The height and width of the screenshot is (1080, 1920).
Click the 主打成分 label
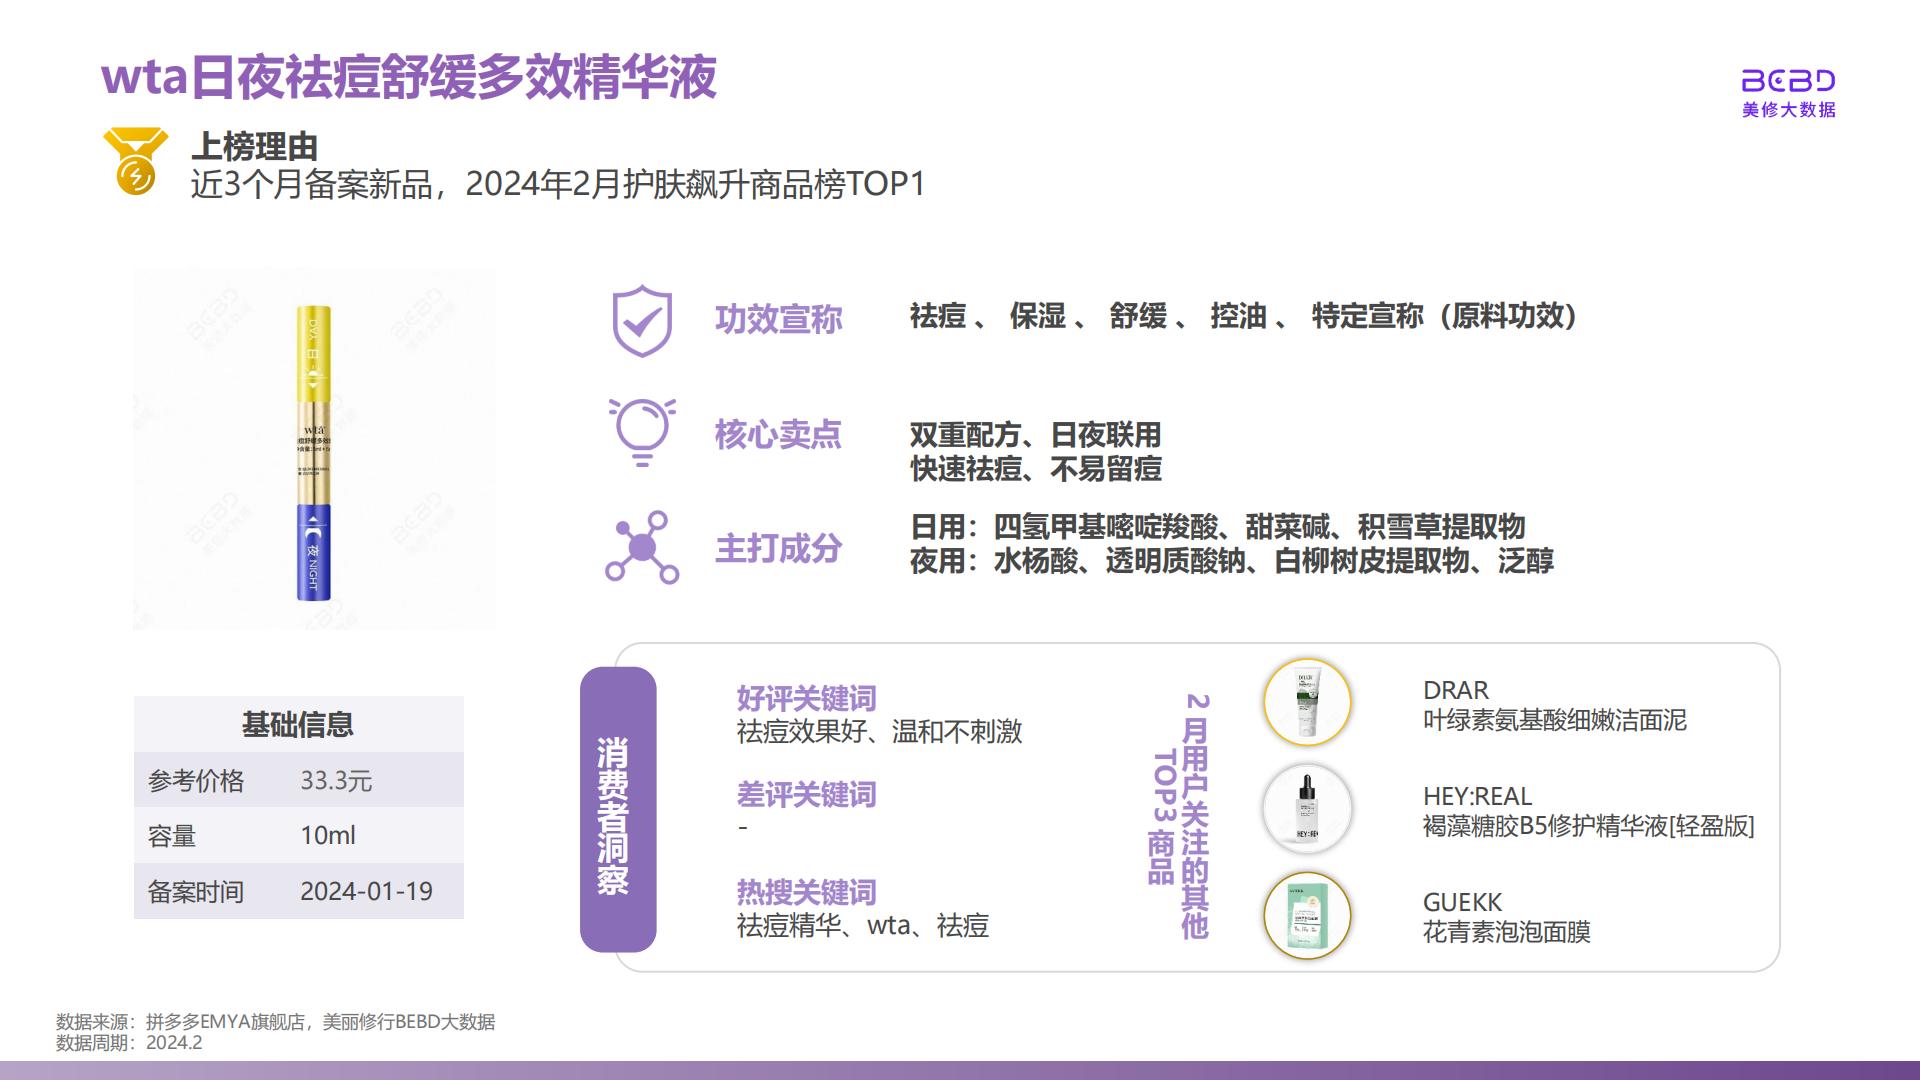[x=778, y=548]
